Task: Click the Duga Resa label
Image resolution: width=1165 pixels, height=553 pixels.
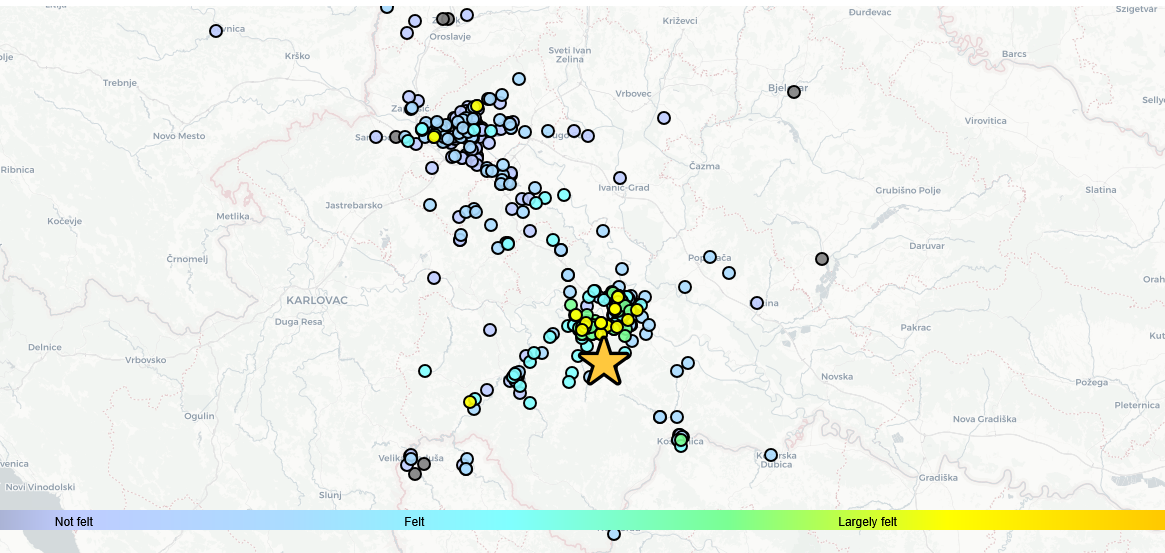Action: 299,323
